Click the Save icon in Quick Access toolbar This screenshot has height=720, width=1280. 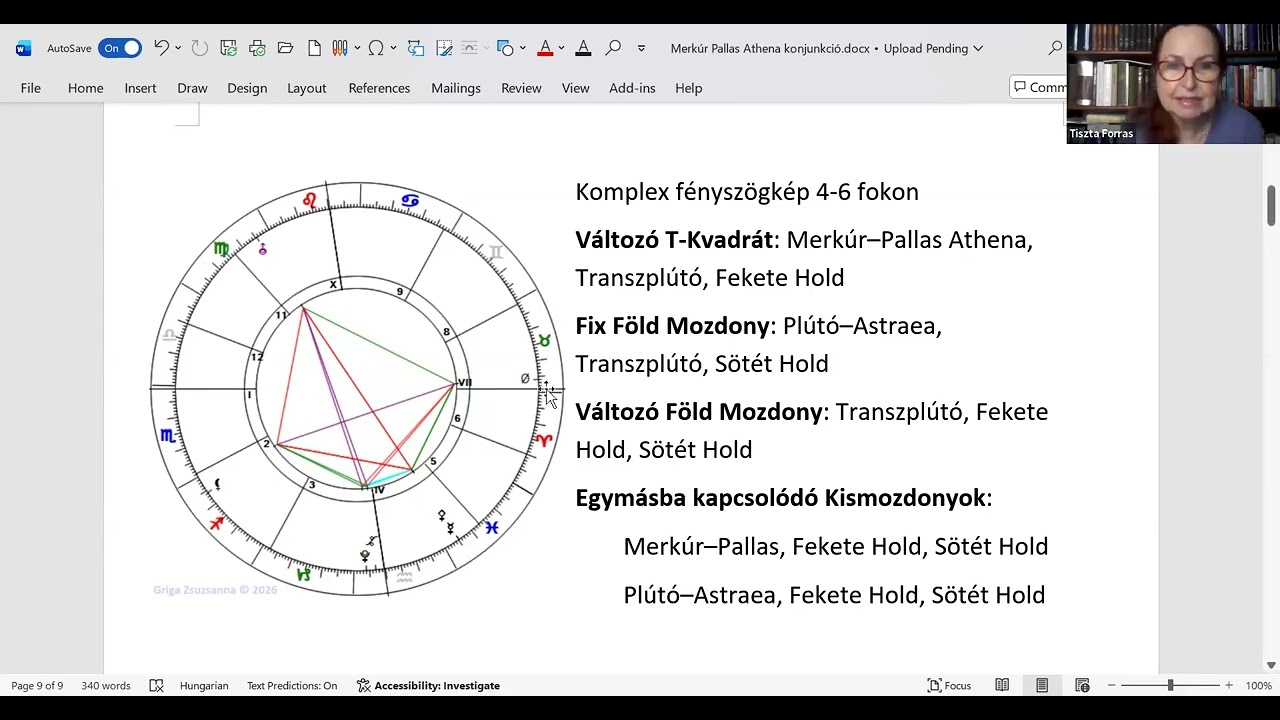pyautogui.click(x=228, y=48)
